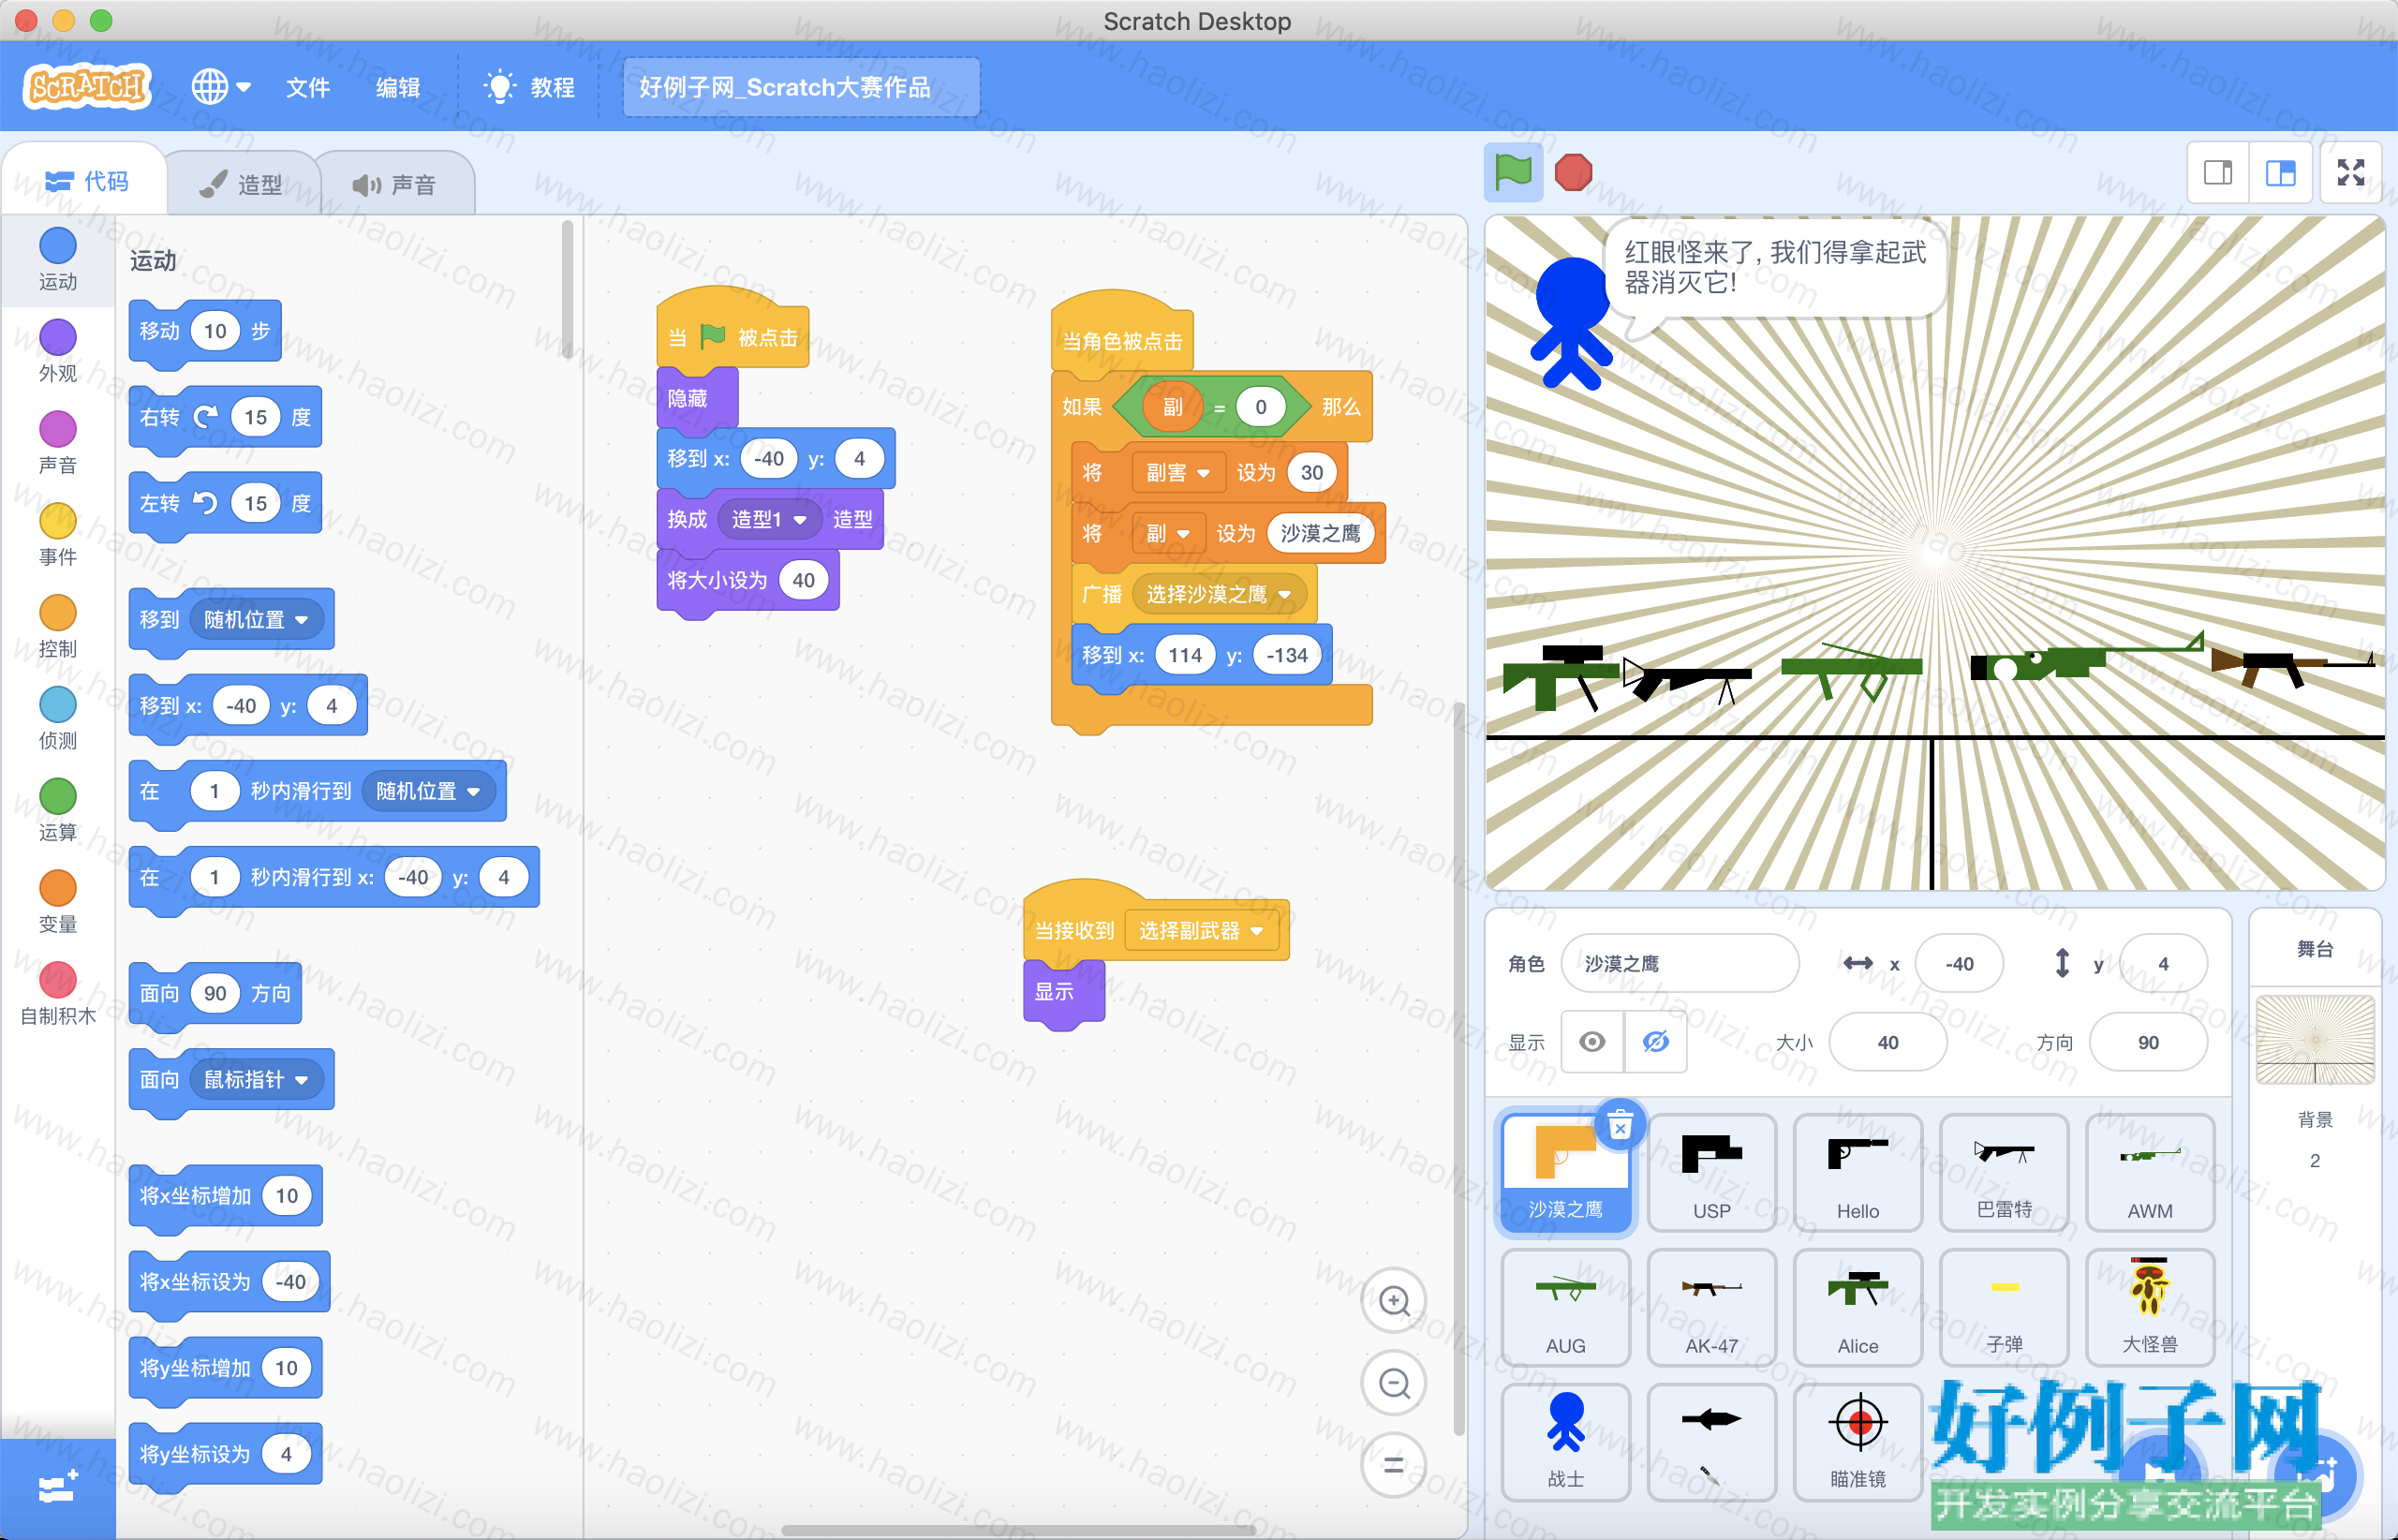Show the sprite with eye icon
The height and width of the screenshot is (1540, 2398).
[1592, 1042]
